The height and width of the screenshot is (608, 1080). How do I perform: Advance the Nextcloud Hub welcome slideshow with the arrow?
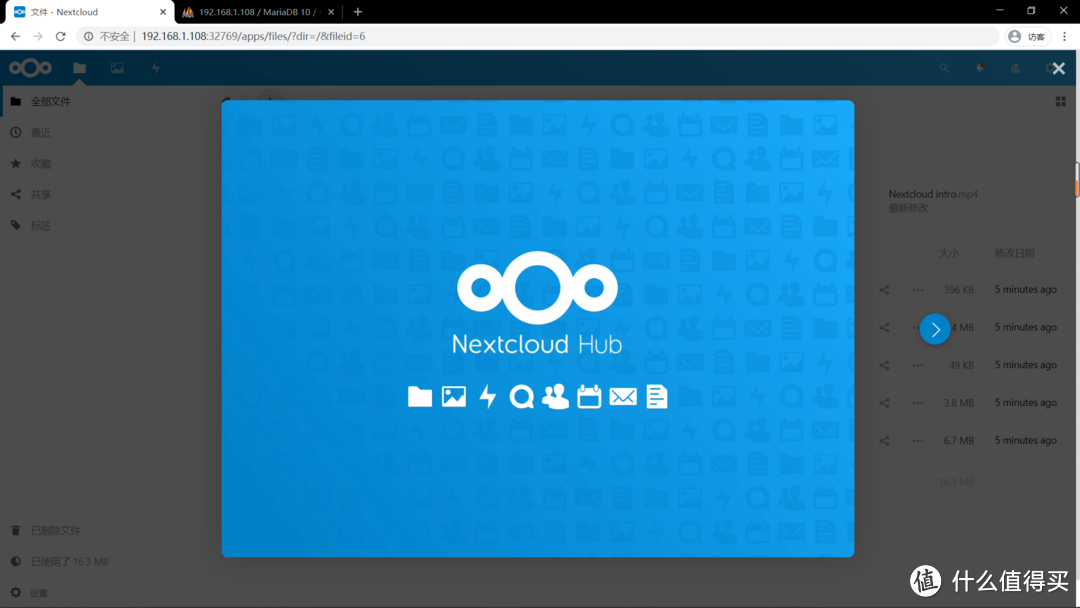(934, 328)
